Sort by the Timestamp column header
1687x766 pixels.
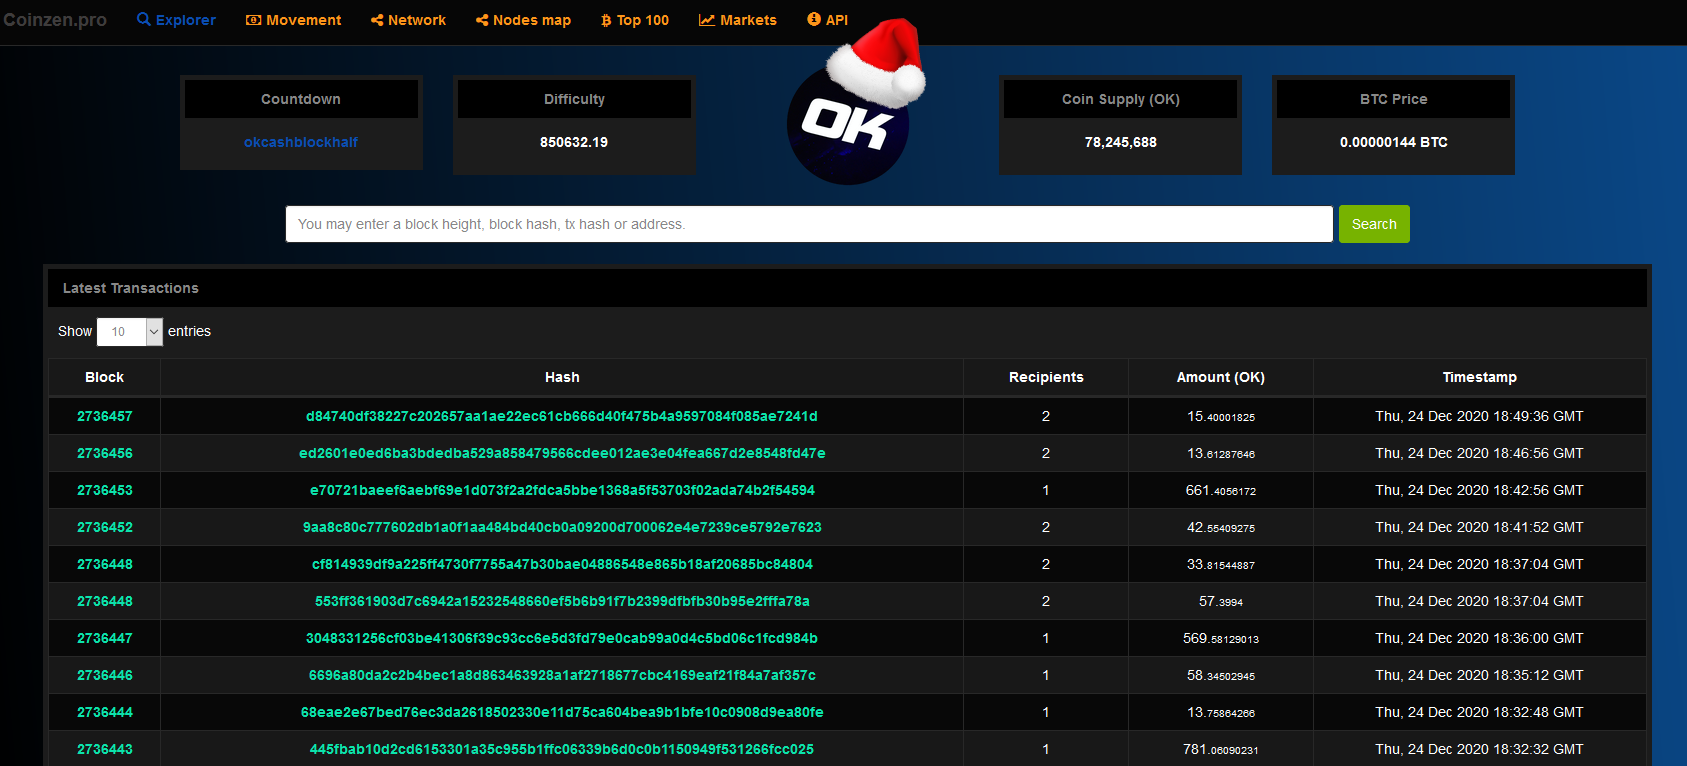coord(1480,377)
